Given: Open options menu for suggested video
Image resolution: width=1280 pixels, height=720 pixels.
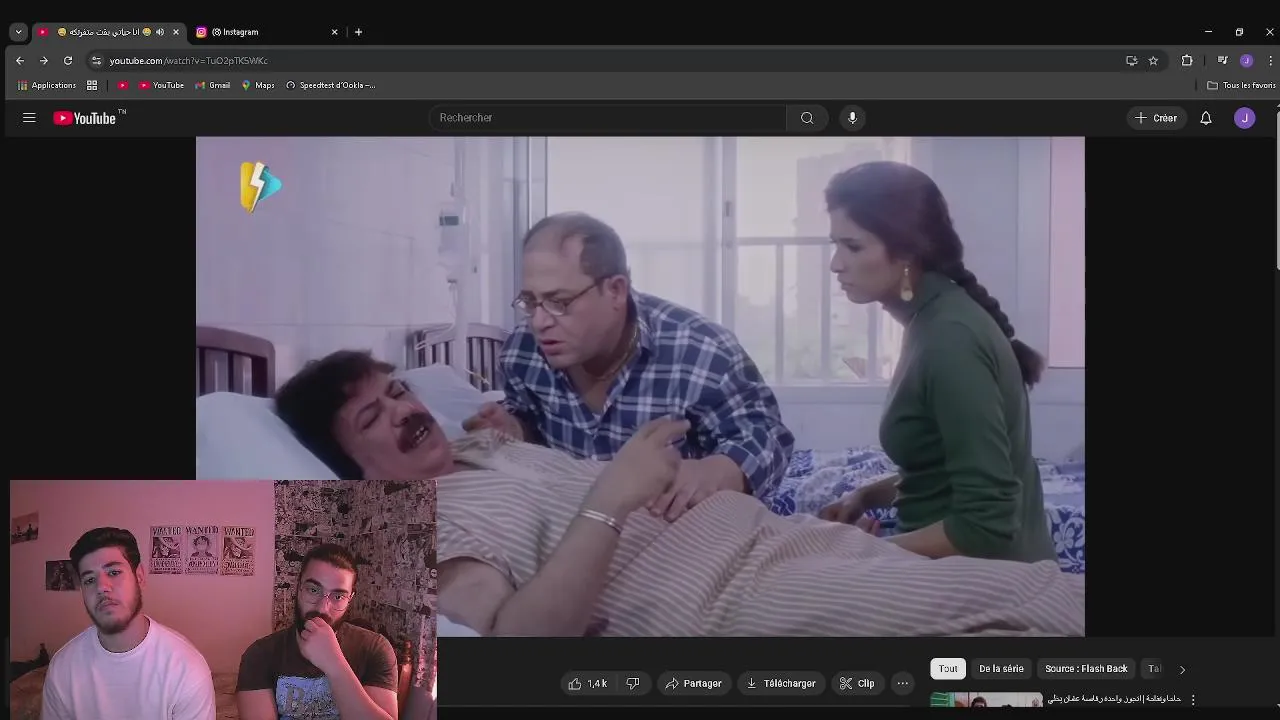Looking at the screenshot, I should click(x=1193, y=700).
